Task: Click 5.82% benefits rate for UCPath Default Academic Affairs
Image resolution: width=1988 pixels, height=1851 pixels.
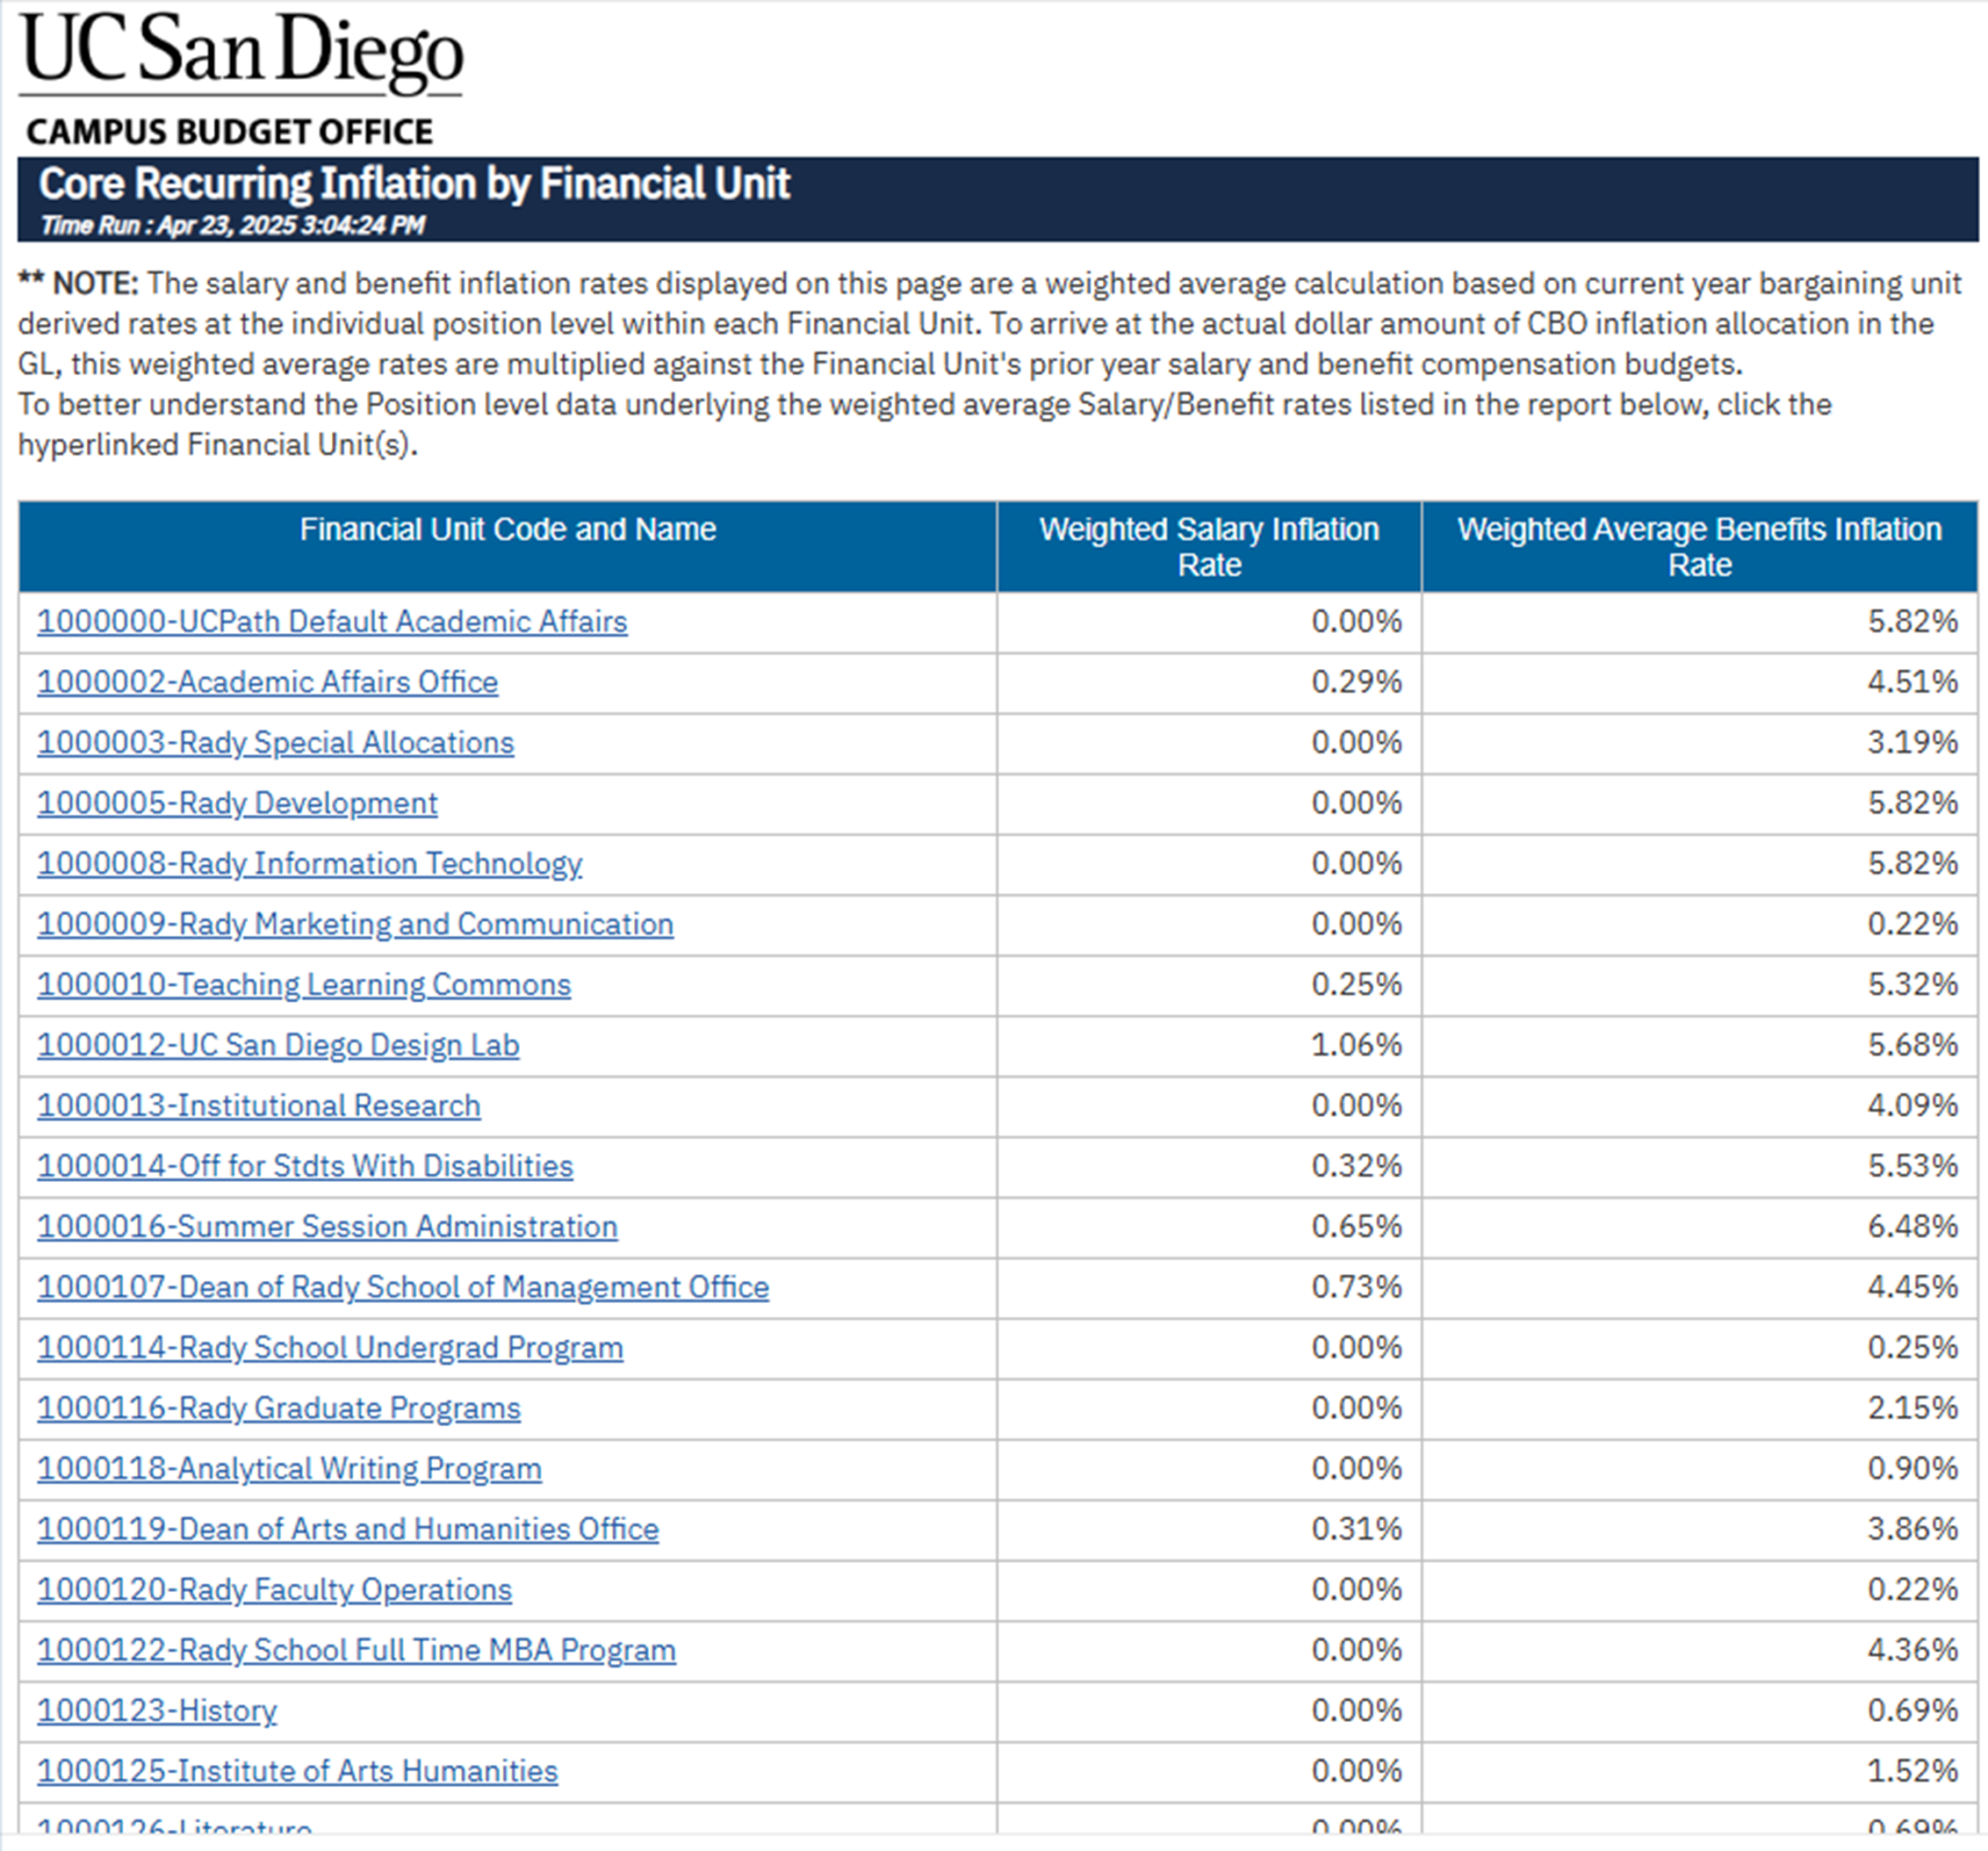Action: pyautogui.click(x=1912, y=622)
